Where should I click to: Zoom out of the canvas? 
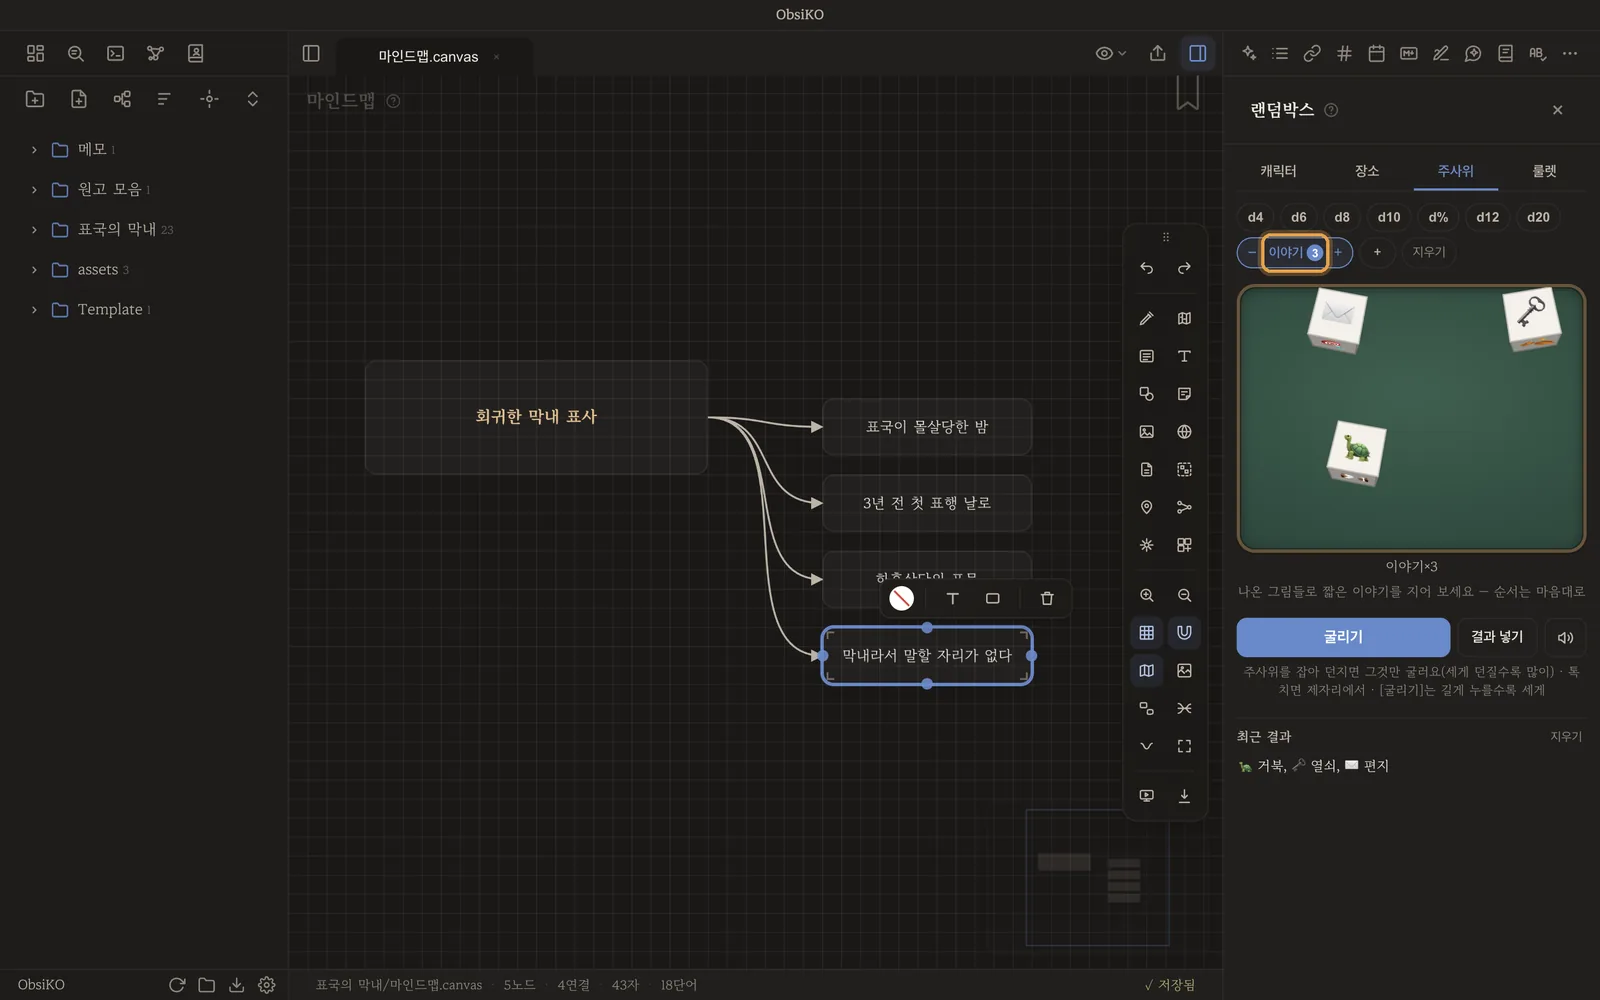point(1184,595)
